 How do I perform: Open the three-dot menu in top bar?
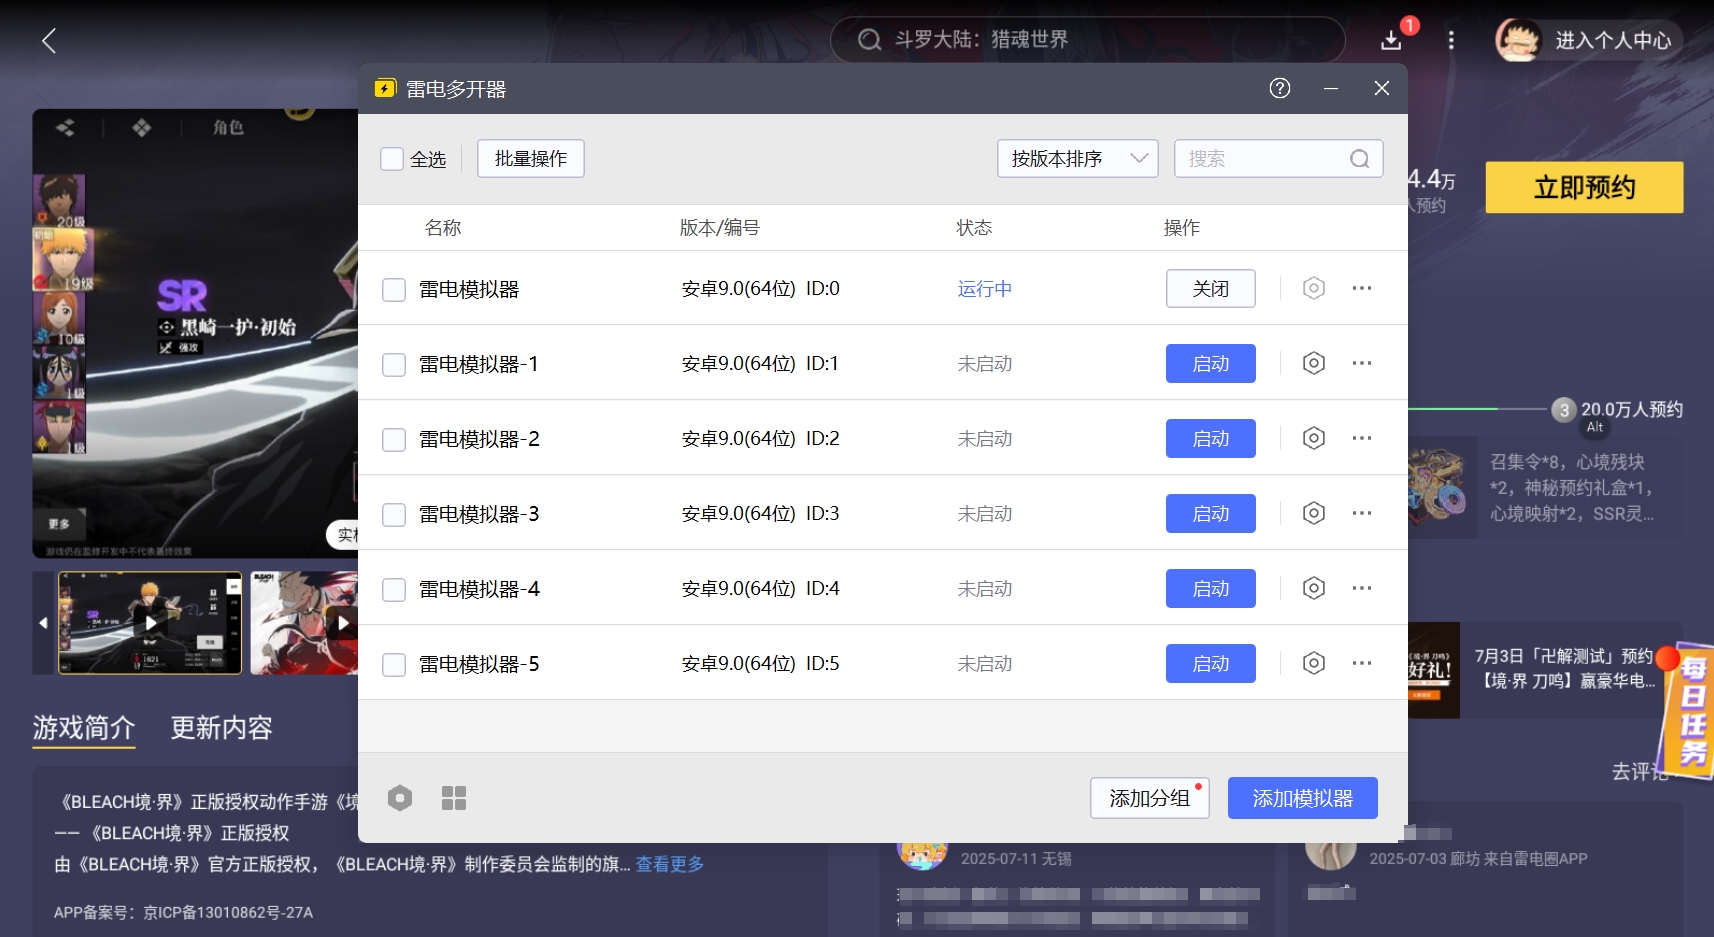[x=1451, y=40]
